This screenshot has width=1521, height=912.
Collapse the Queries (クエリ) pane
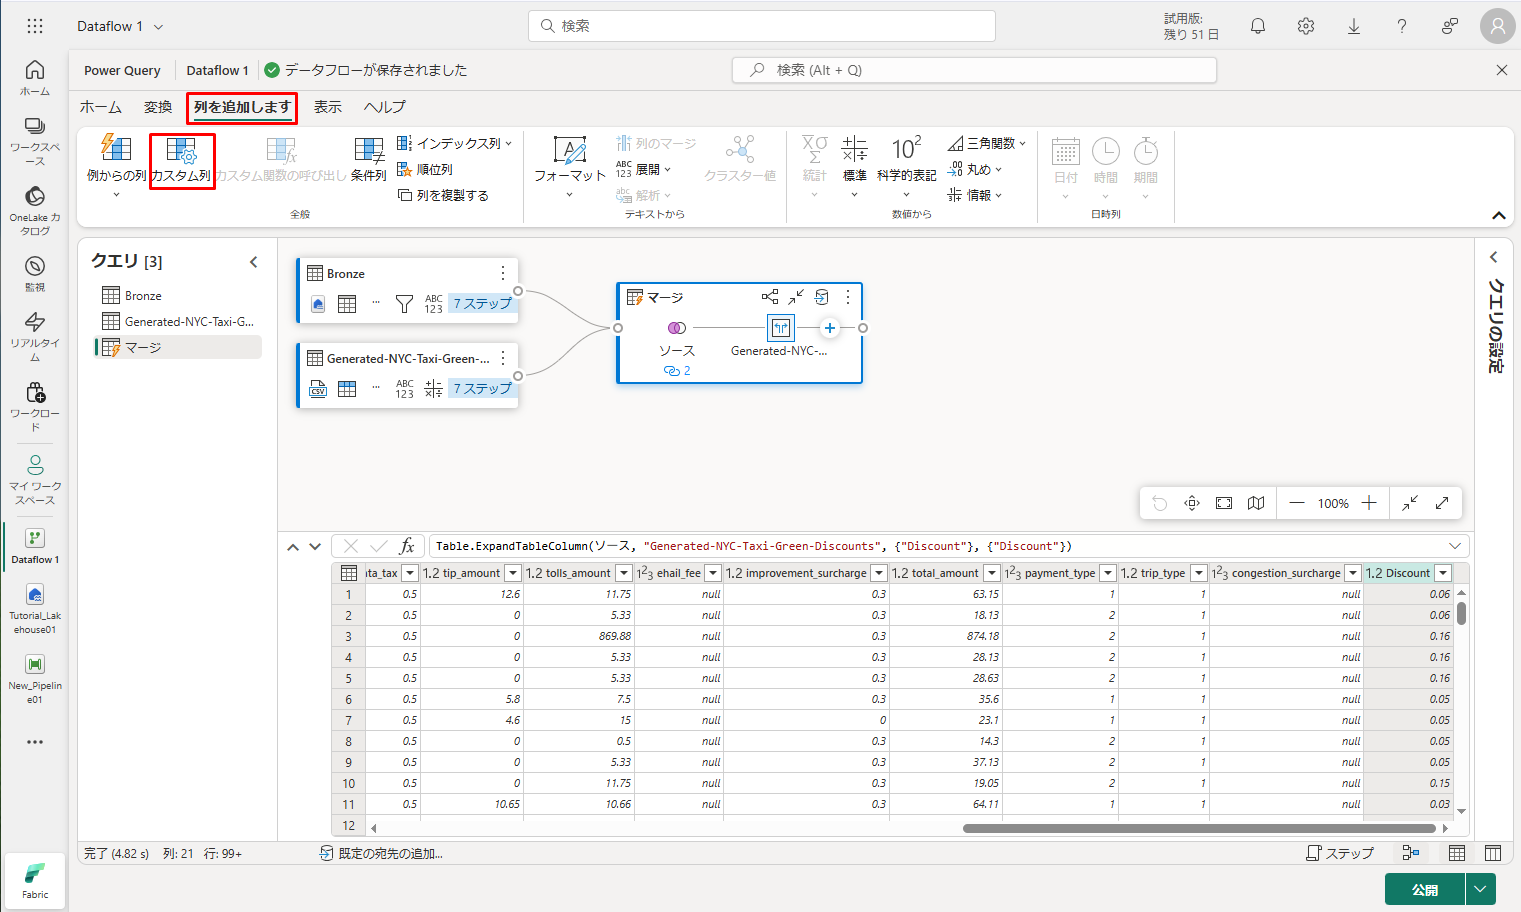[254, 262]
